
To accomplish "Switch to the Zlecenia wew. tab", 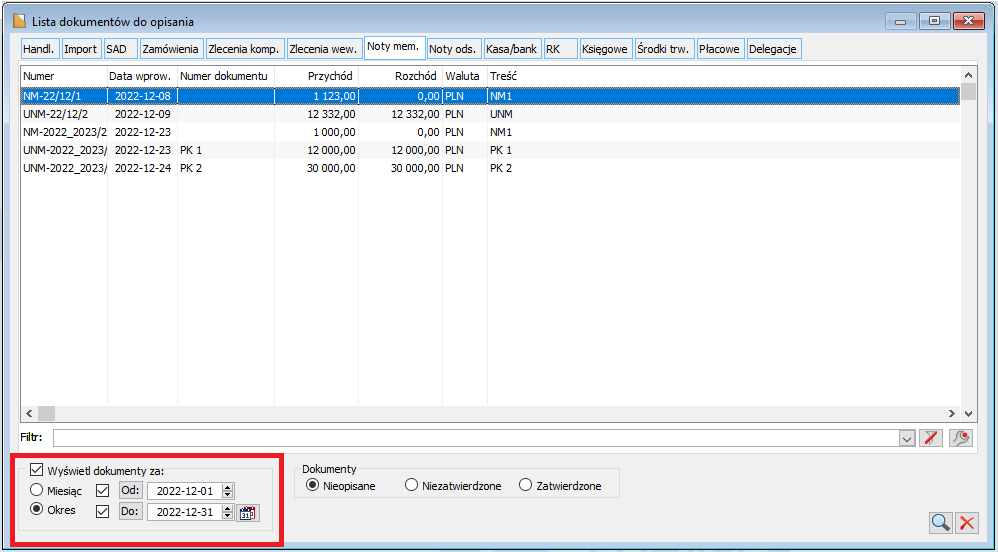I will pyautogui.click(x=323, y=49).
